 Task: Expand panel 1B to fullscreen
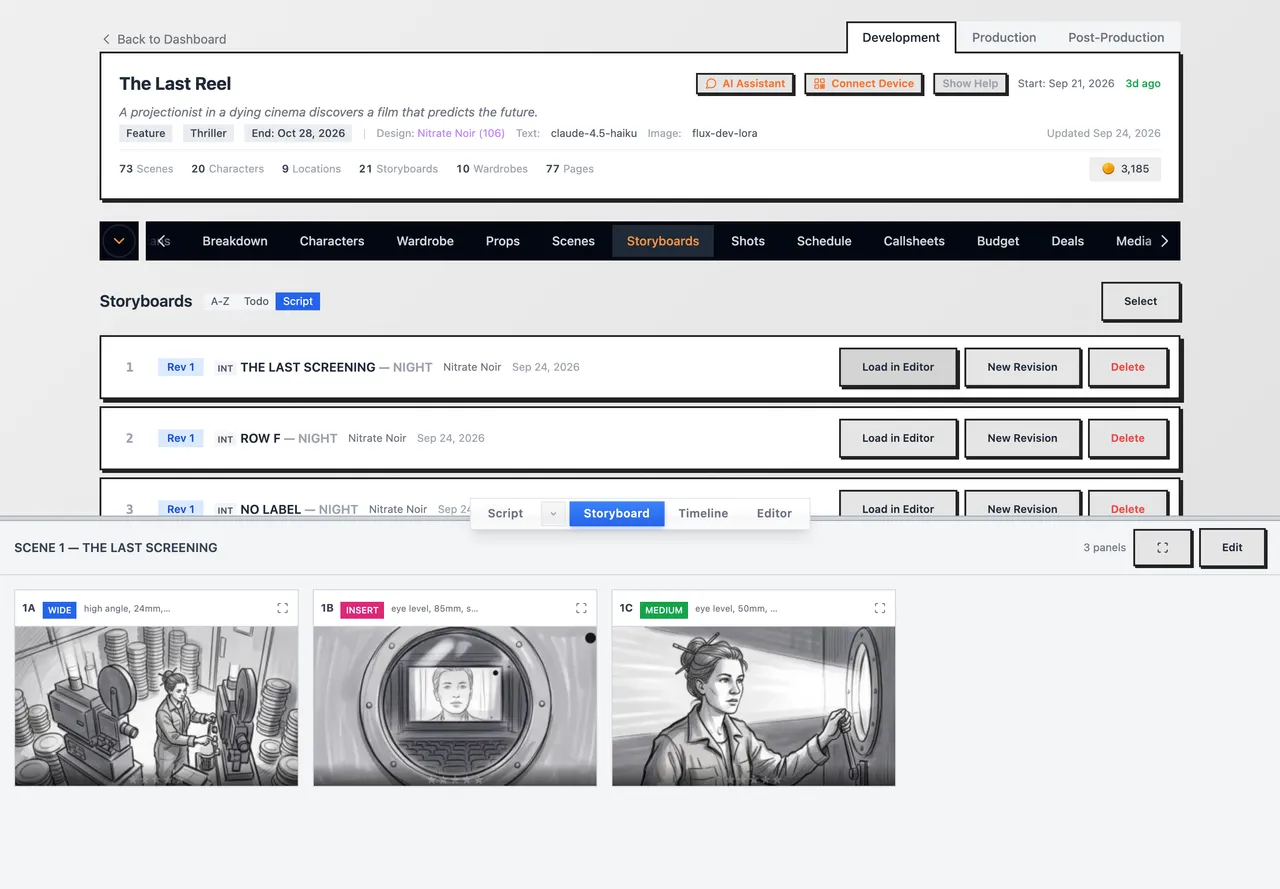click(x=581, y=608)
